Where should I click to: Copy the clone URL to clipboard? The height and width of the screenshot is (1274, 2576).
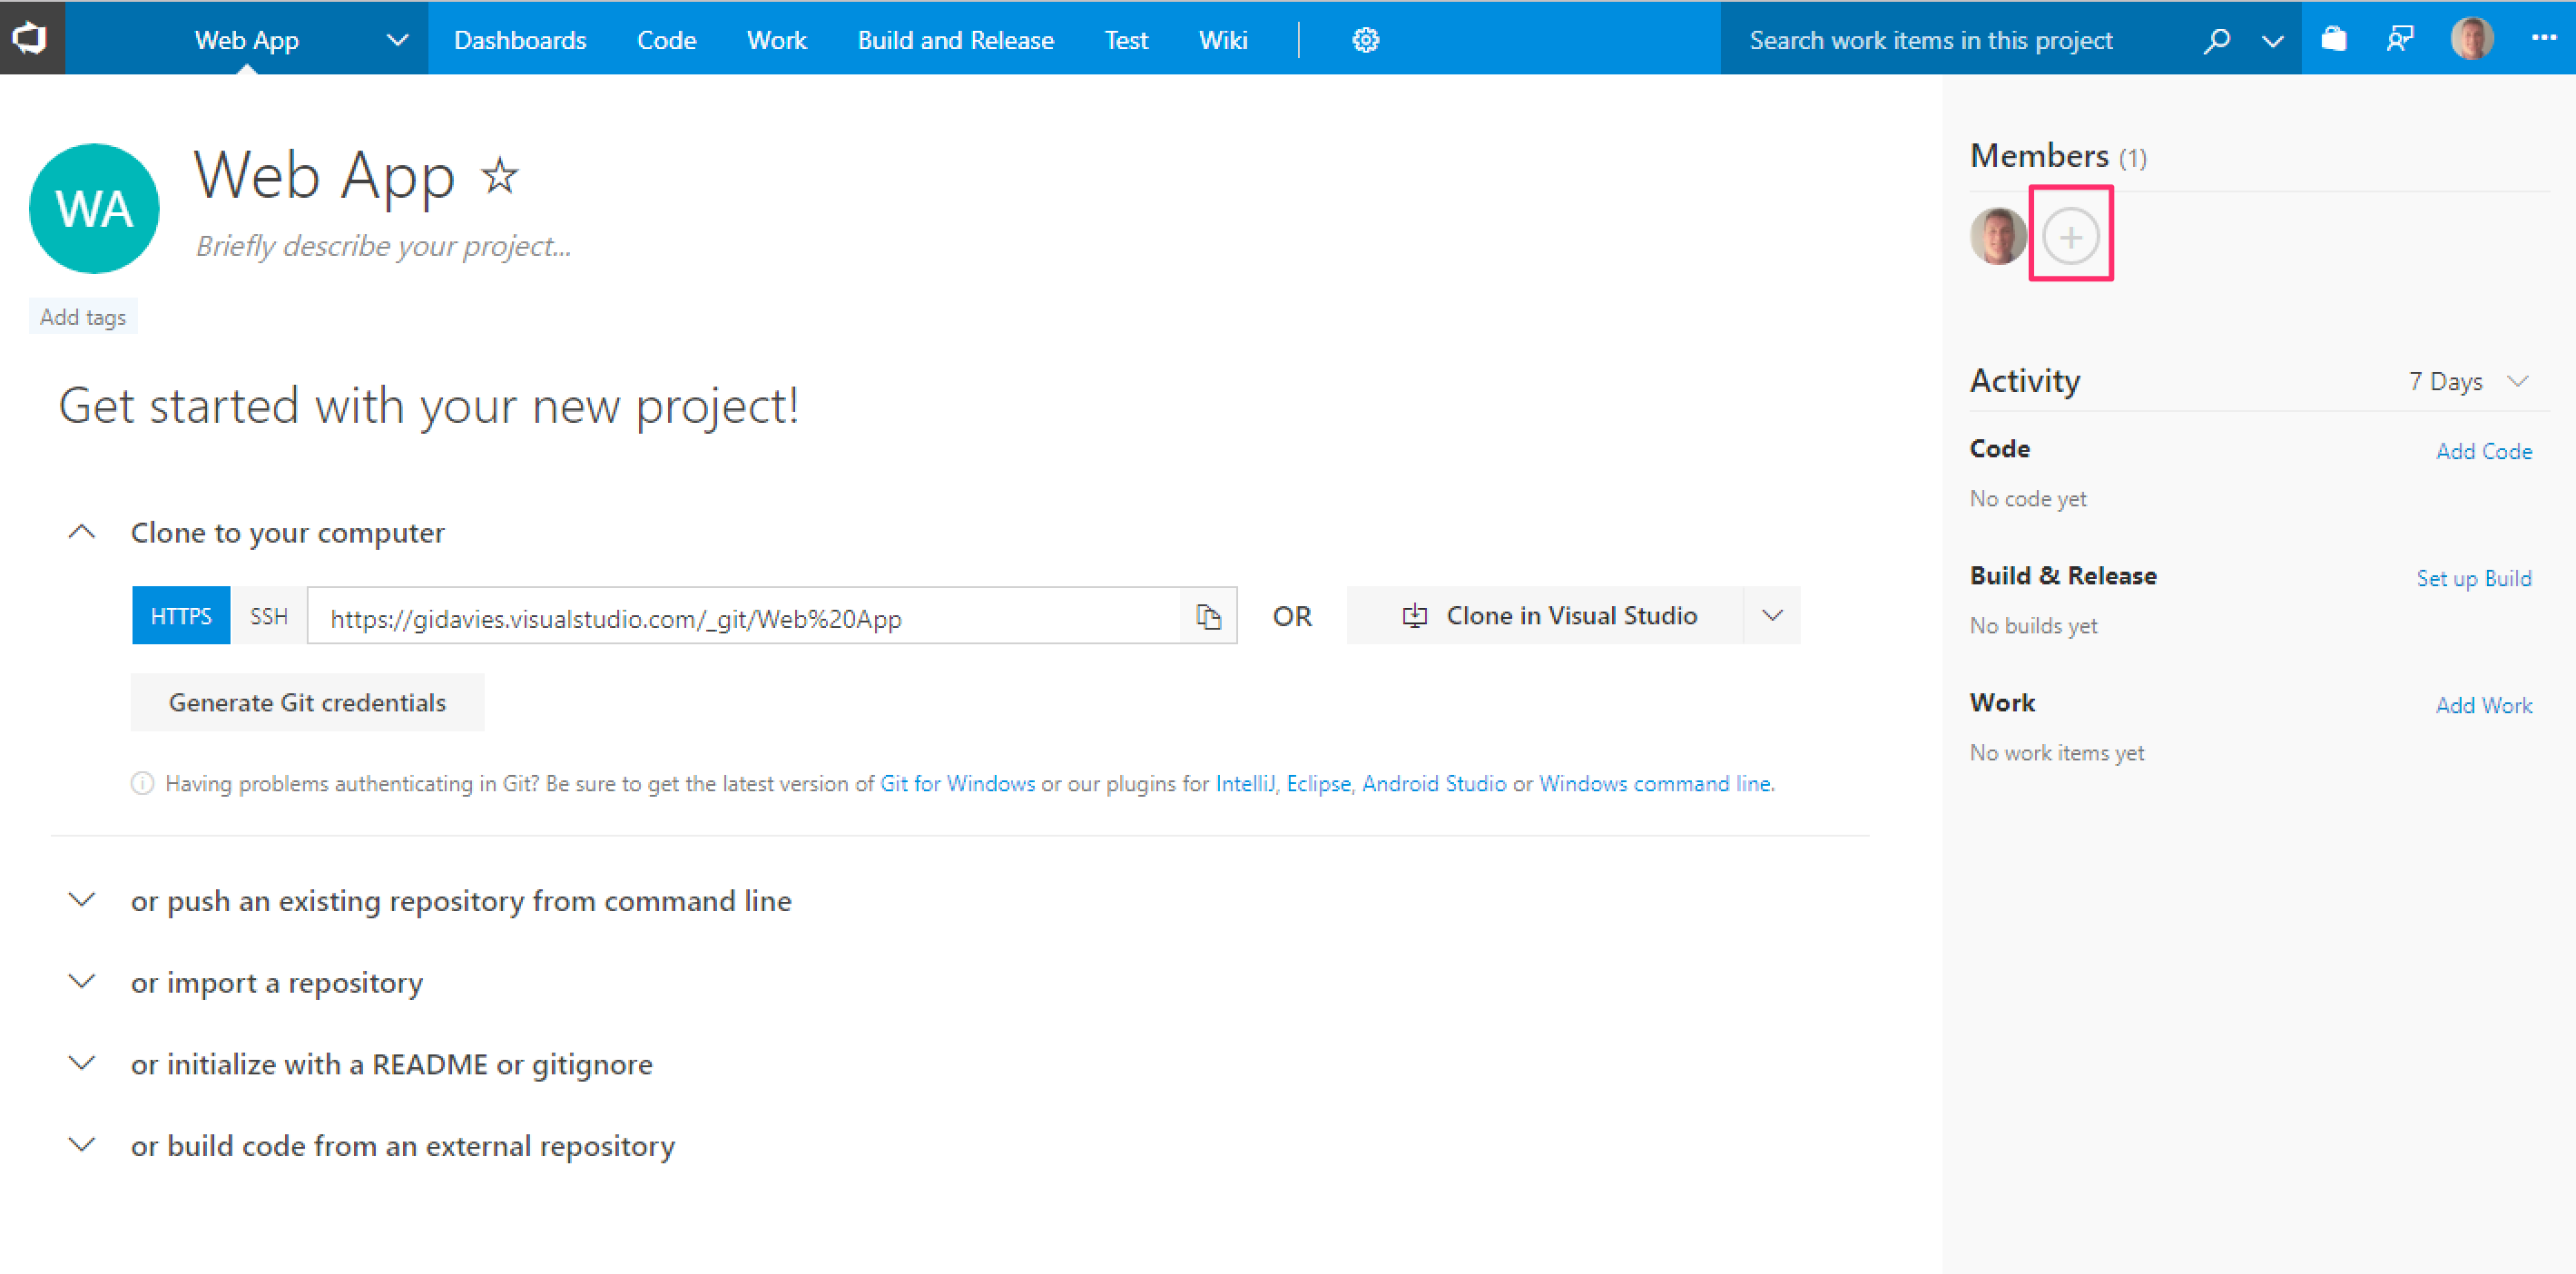click(1208, 616)
